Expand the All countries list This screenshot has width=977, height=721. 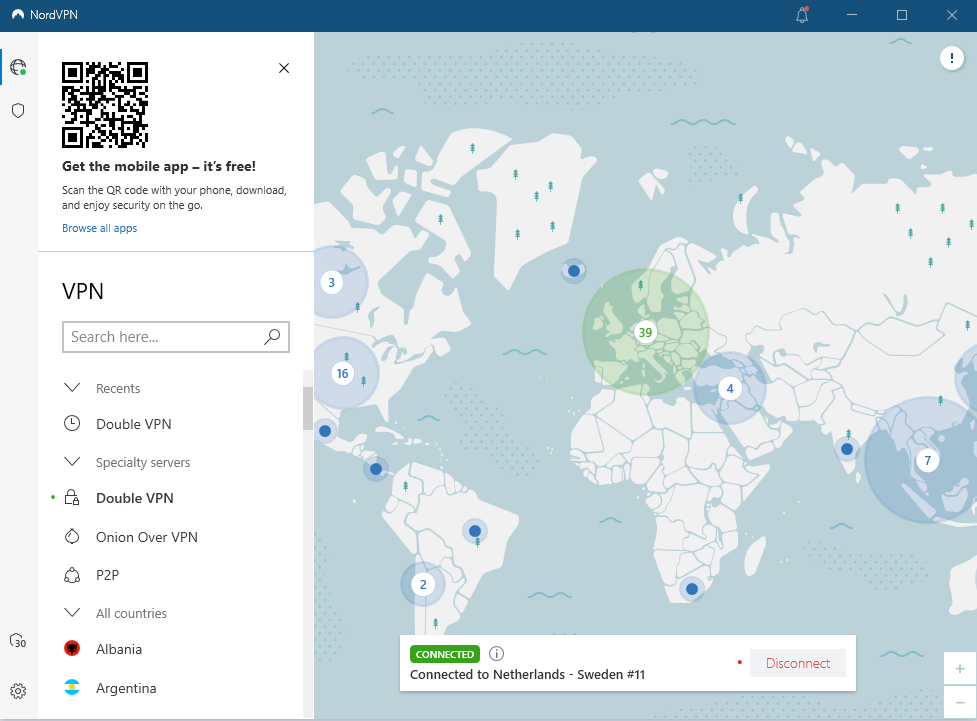click(x=71, y=613)
